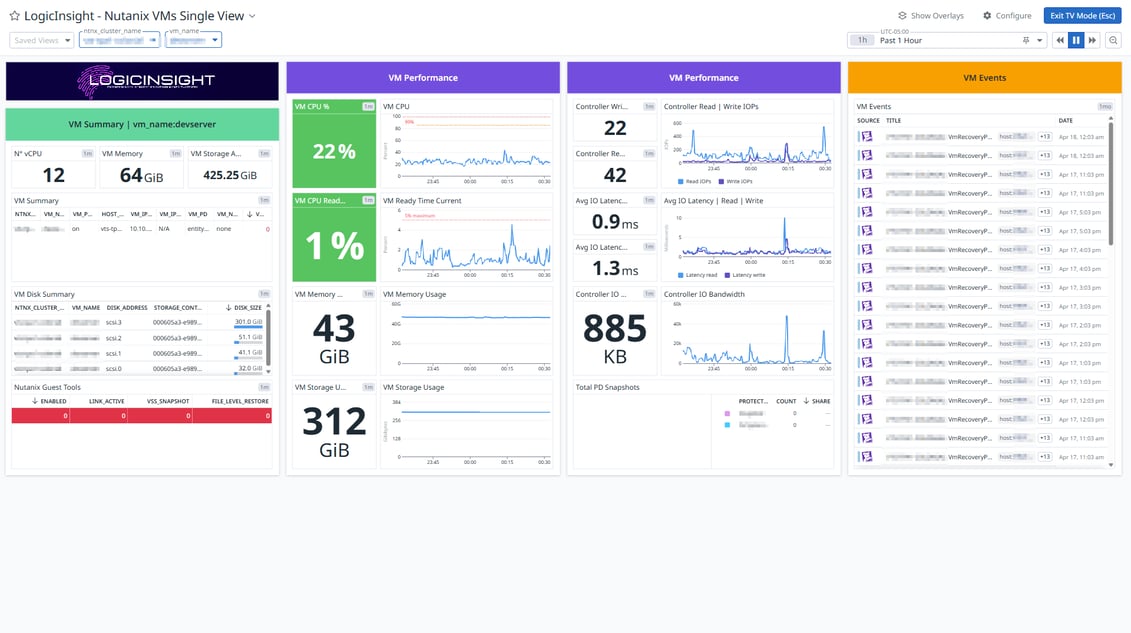
Task: Click the VM Disk Summary table scrollbar
Action: (x=268, y=337)
